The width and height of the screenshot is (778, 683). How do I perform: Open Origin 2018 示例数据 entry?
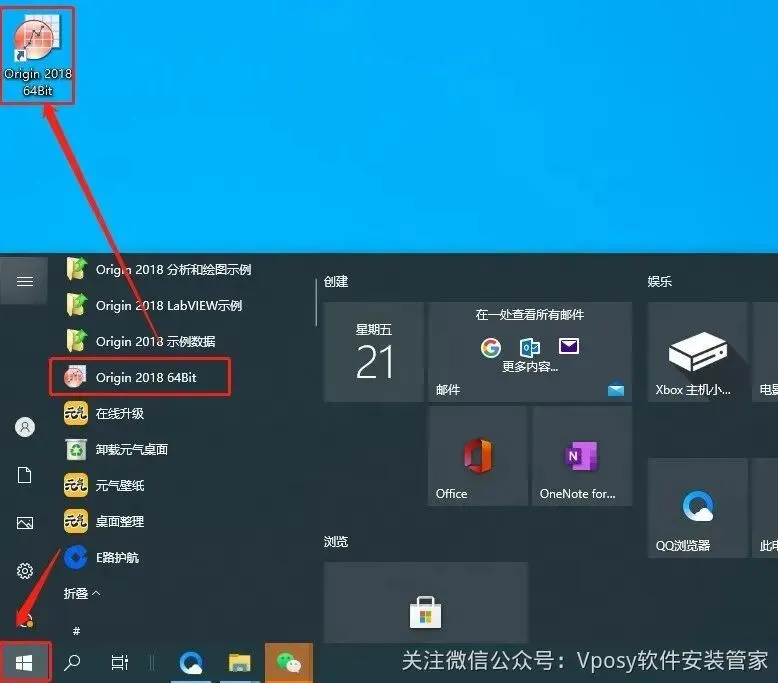[141, 341]
